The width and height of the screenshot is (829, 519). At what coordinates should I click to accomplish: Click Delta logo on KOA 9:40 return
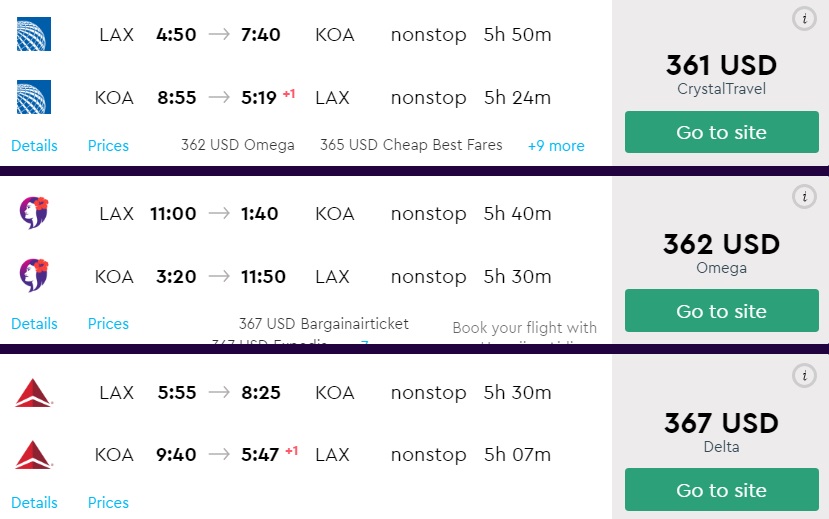pos(34,455)
